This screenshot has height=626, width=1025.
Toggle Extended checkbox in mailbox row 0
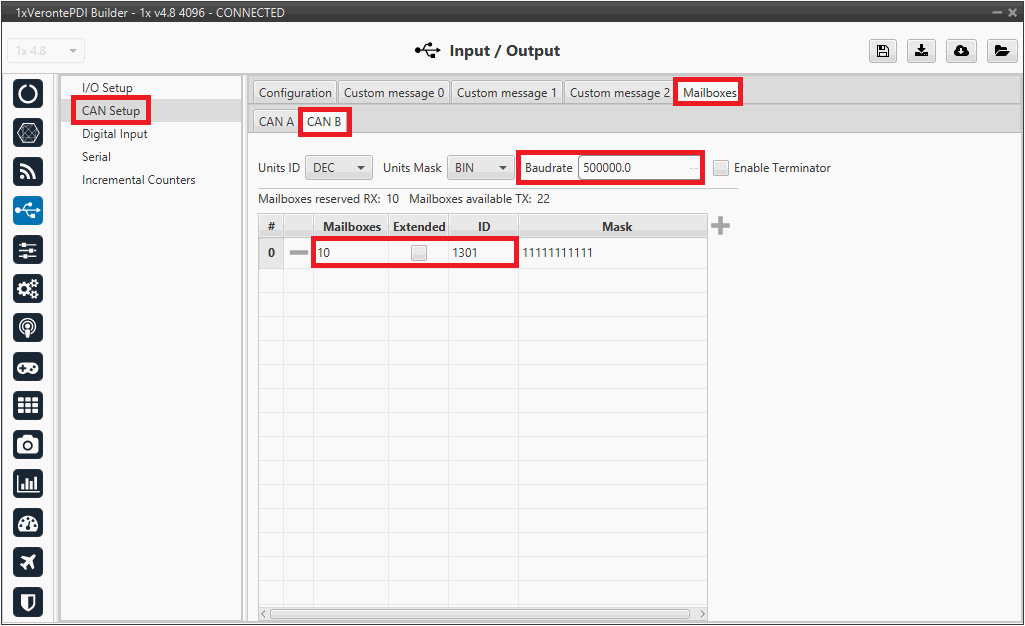418,253
